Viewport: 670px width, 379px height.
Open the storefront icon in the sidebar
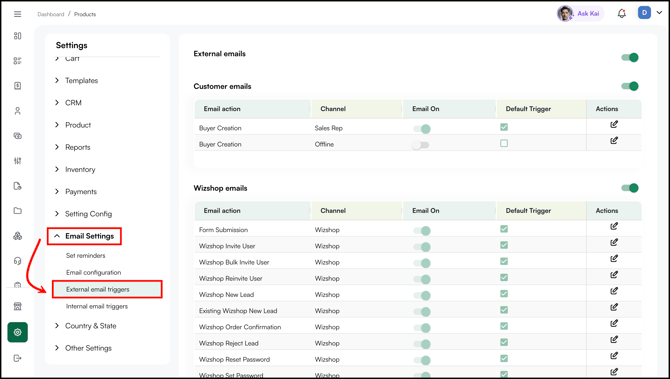pos(18,306)
